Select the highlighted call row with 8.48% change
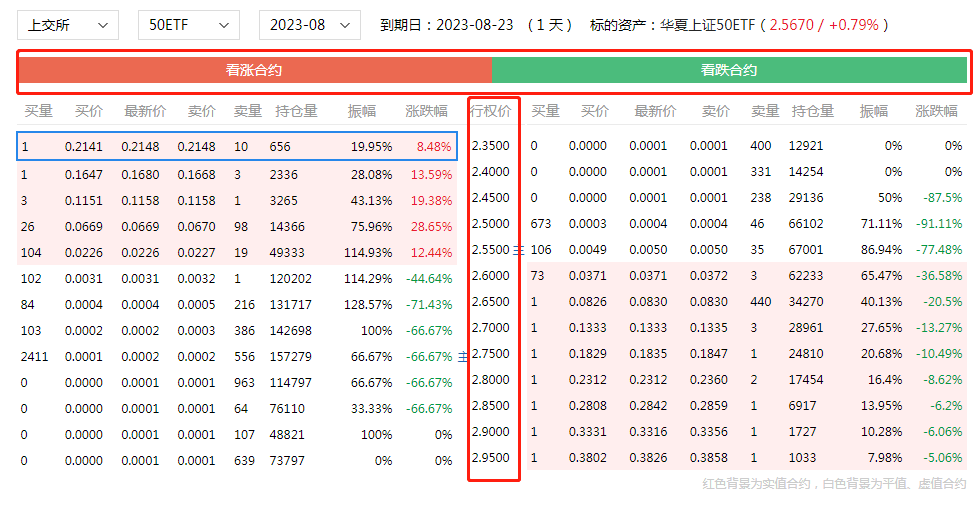Screen dimensions: 976x507 (237, 147)
